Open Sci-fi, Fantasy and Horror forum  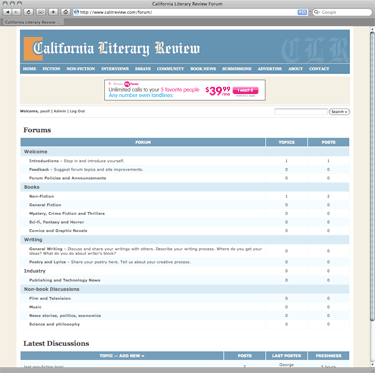[x=56, y=222]
